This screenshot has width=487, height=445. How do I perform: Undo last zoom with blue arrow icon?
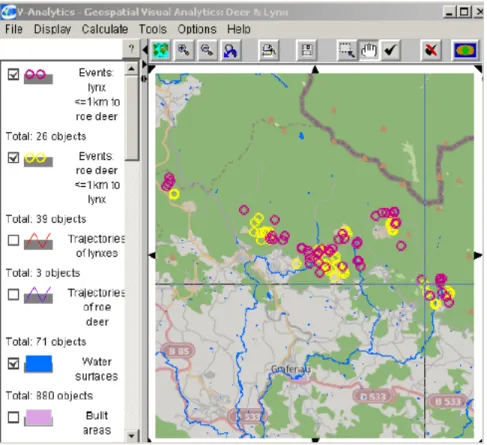[x=230, y=50]
